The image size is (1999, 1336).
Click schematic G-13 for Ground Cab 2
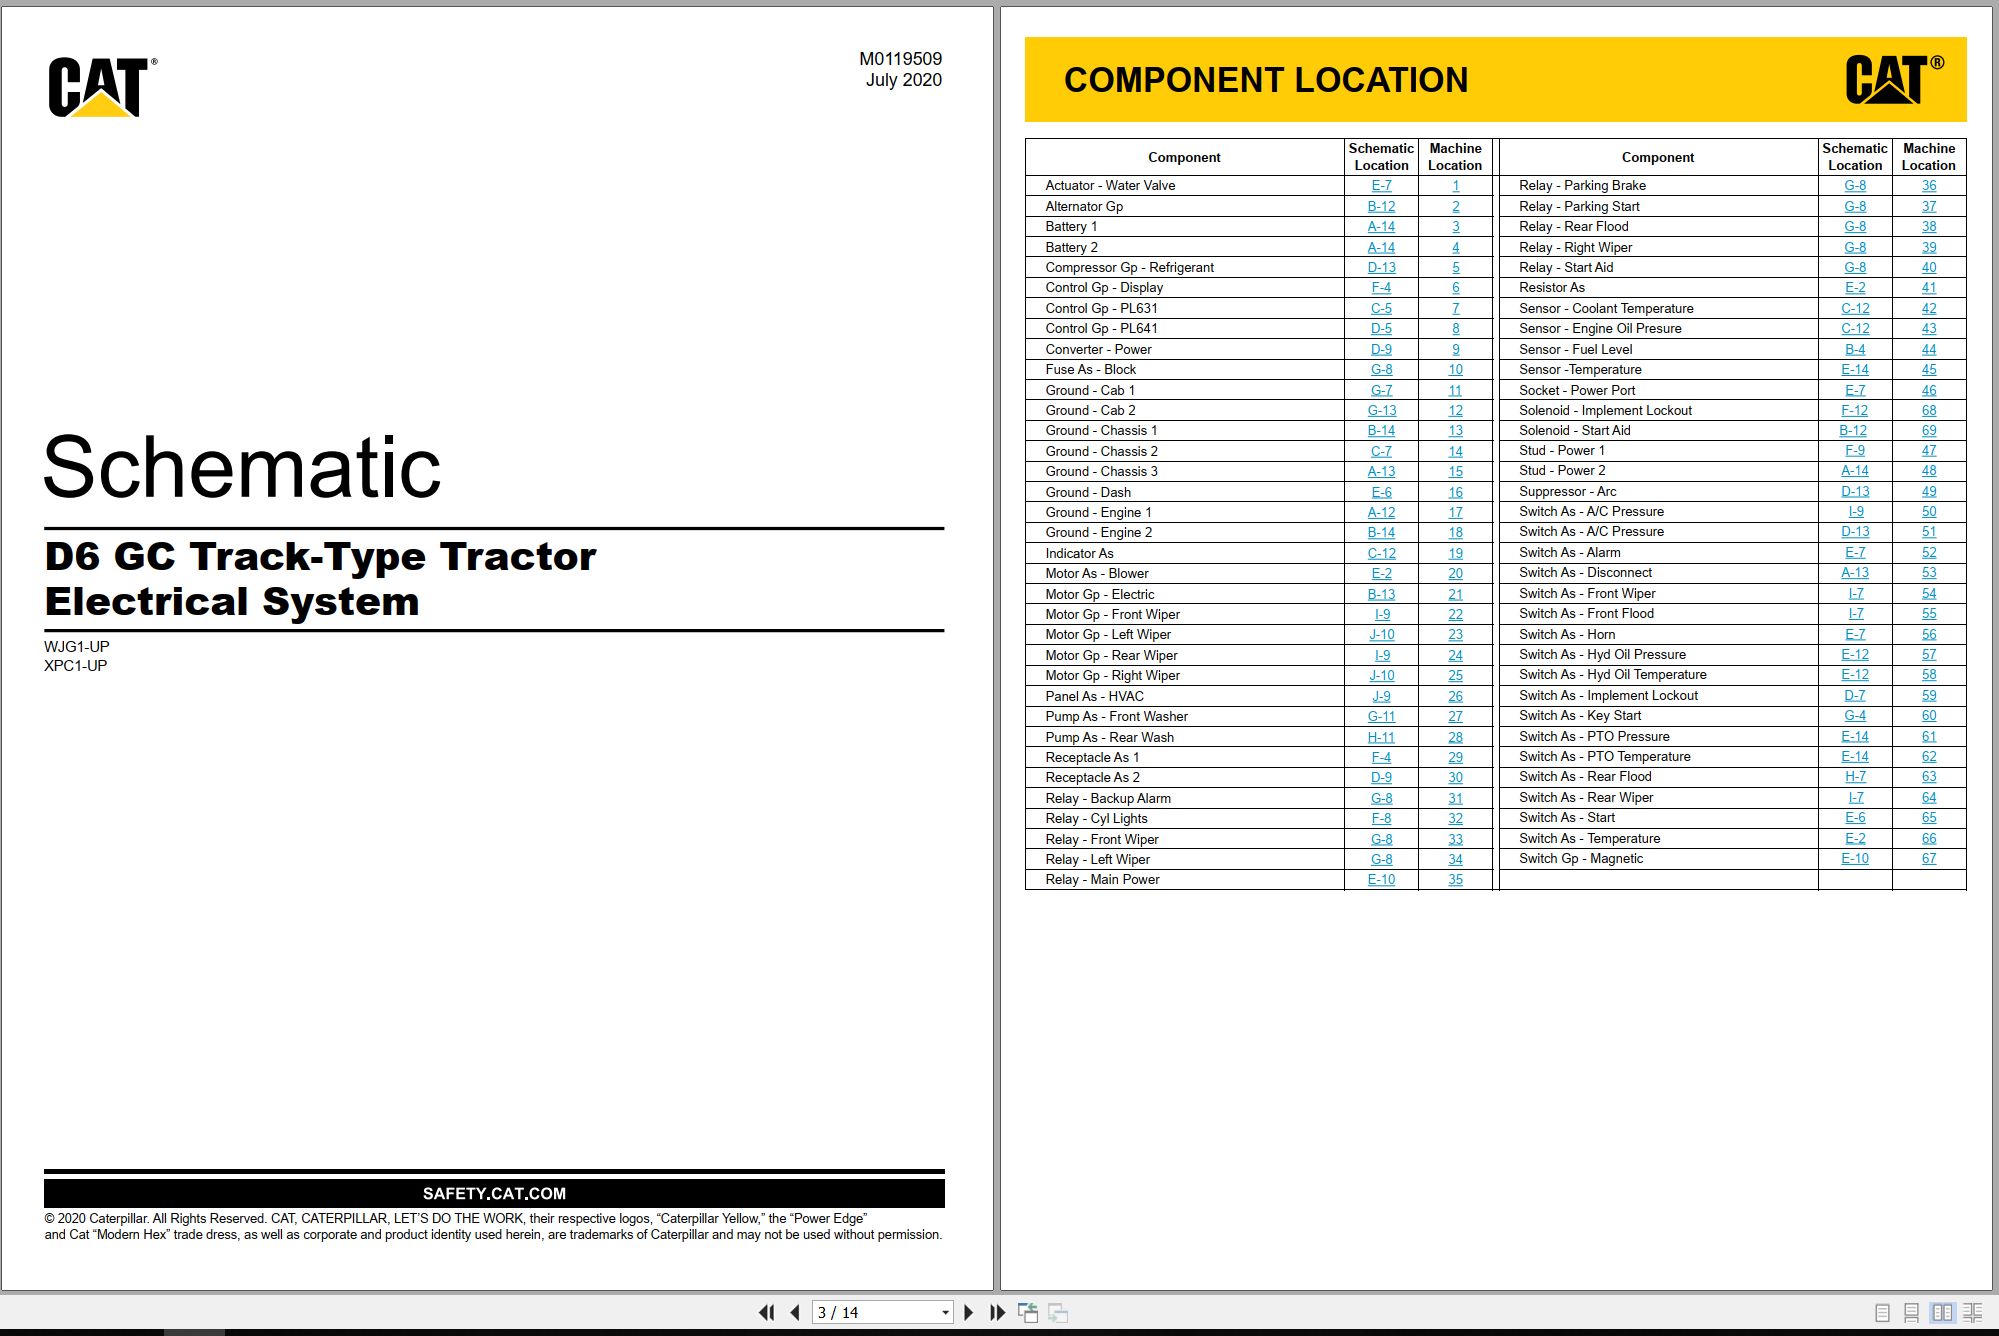point(1381,411)
